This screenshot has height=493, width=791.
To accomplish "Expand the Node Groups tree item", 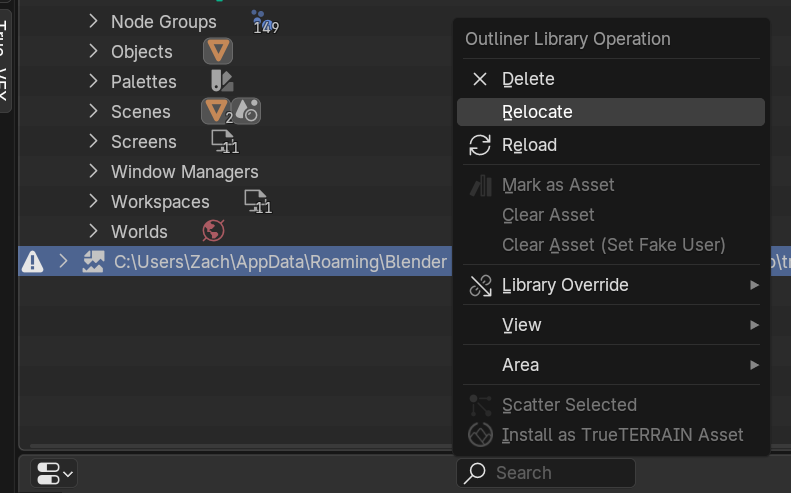I will pyautogui.click(x=93, y=21).
